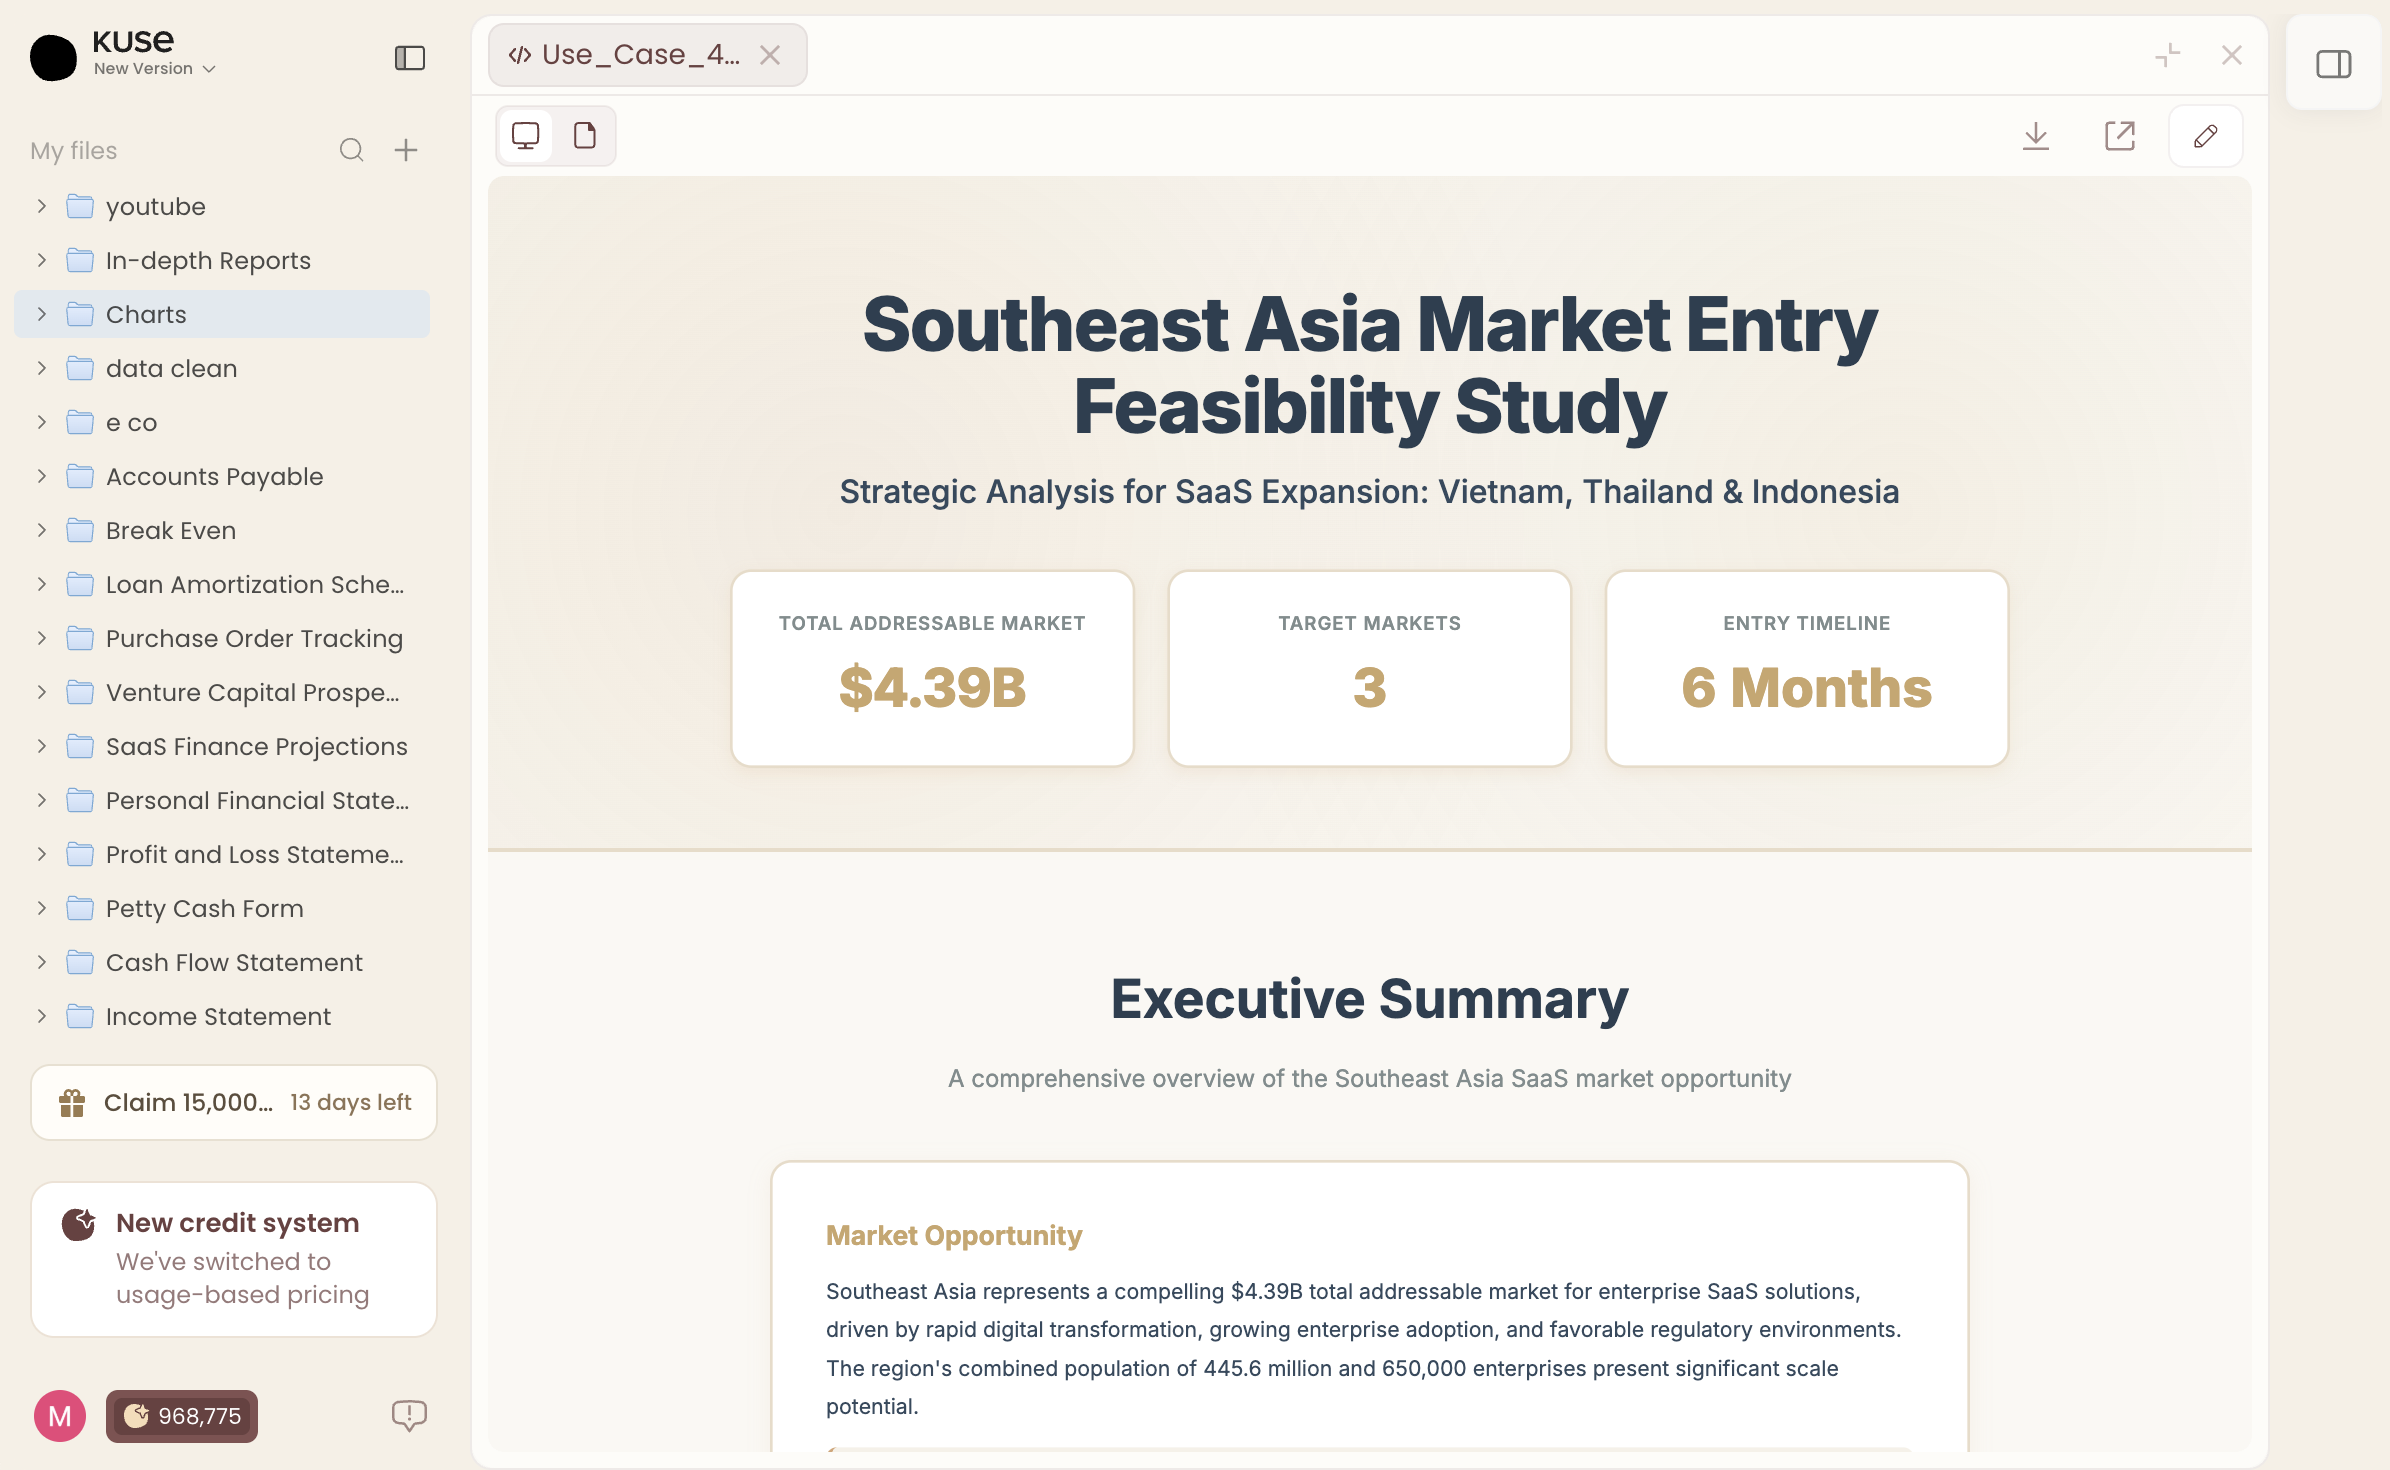
Task: Open the Charts folder
Action: [146, 314]
